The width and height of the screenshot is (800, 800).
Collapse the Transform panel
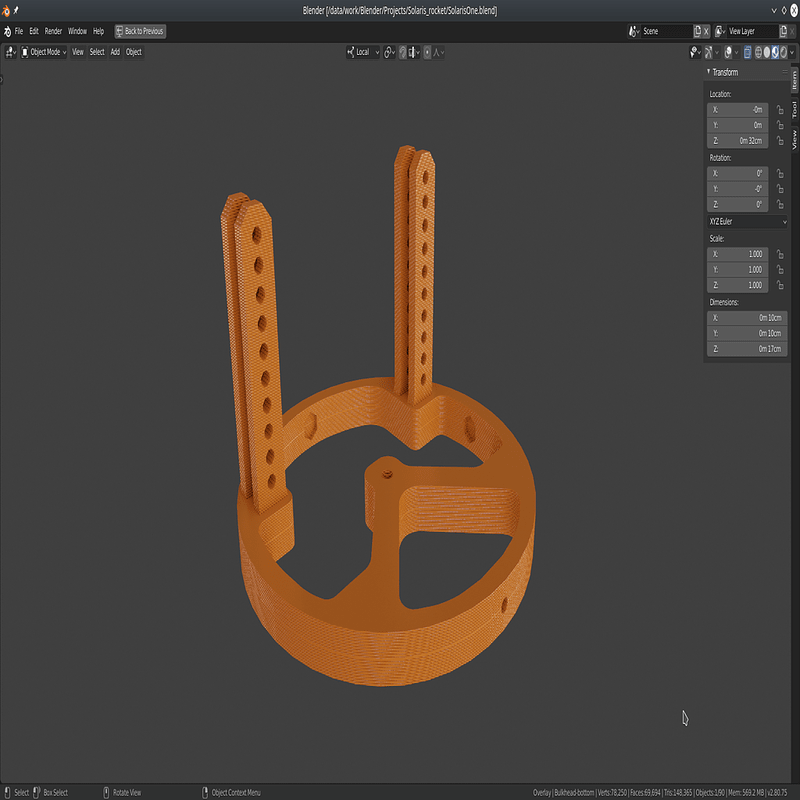click(708, 72)
